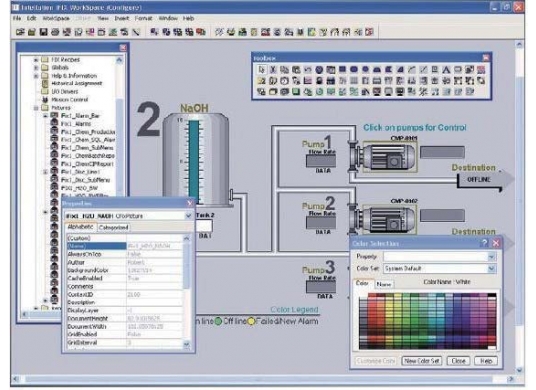Click the clock time icon in Toolbox
The height and width of the screenshot is (390, 536).
[x=284, y=81]
